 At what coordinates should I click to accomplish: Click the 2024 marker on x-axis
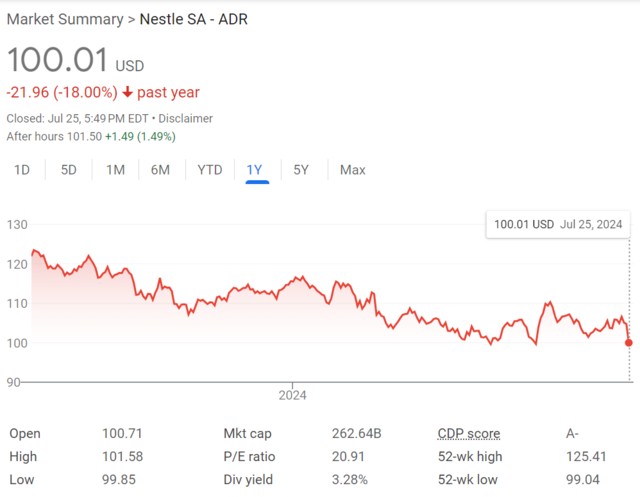pyautogui.click(x=292, y=395)
